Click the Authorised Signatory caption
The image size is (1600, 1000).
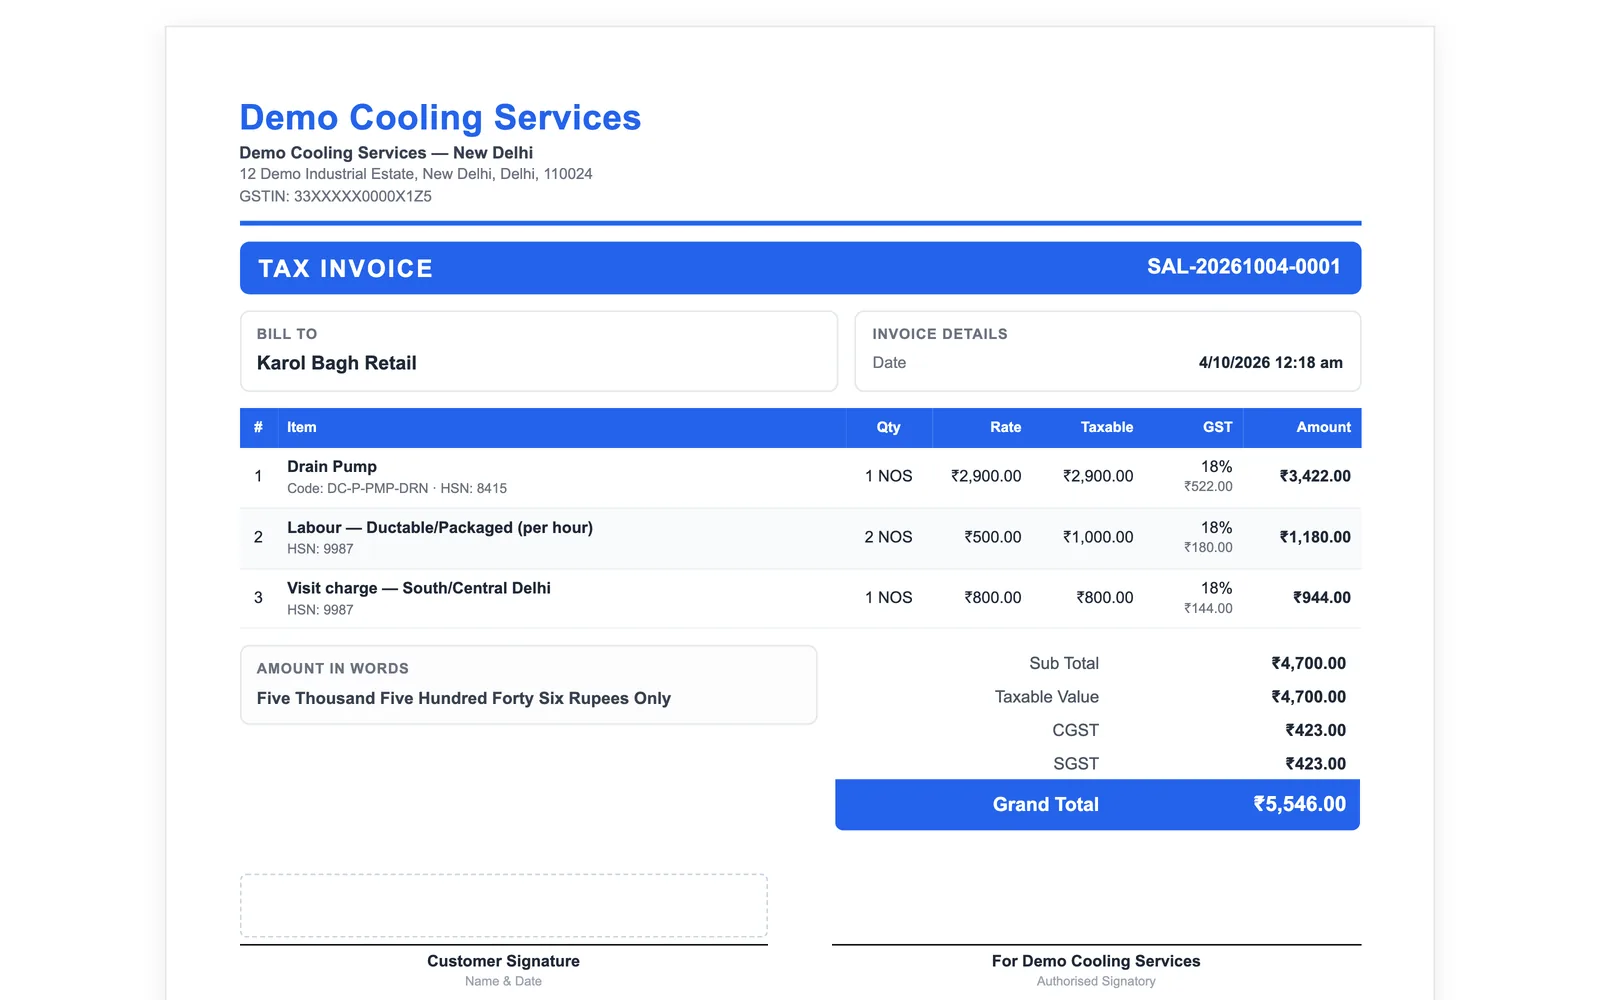(1096, 982)
